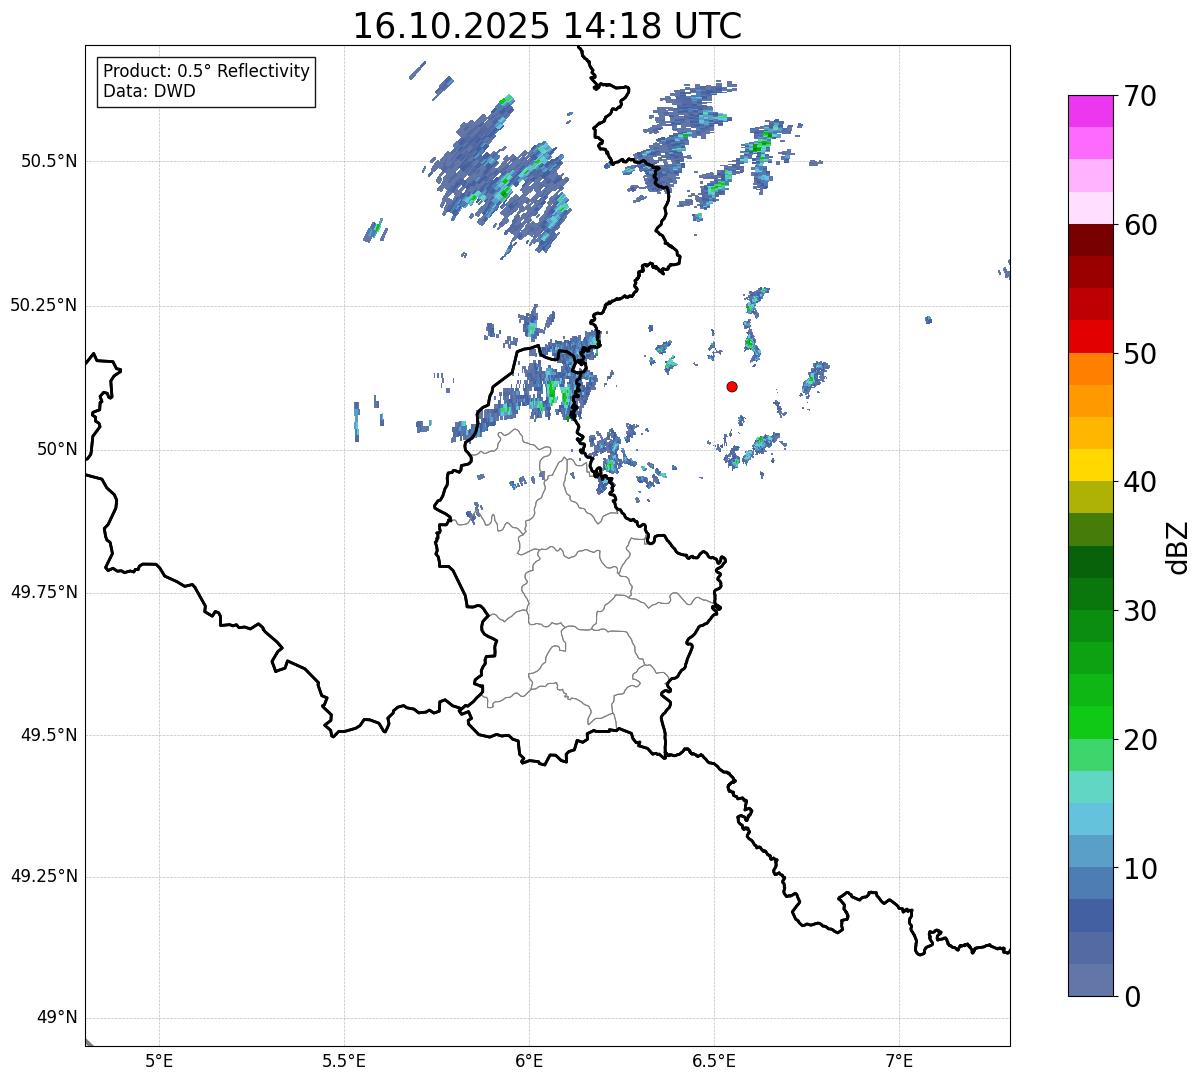The image size is (1202, 1081).
Task: Click the 50.25°N latitude label
Action: [43, 305]
